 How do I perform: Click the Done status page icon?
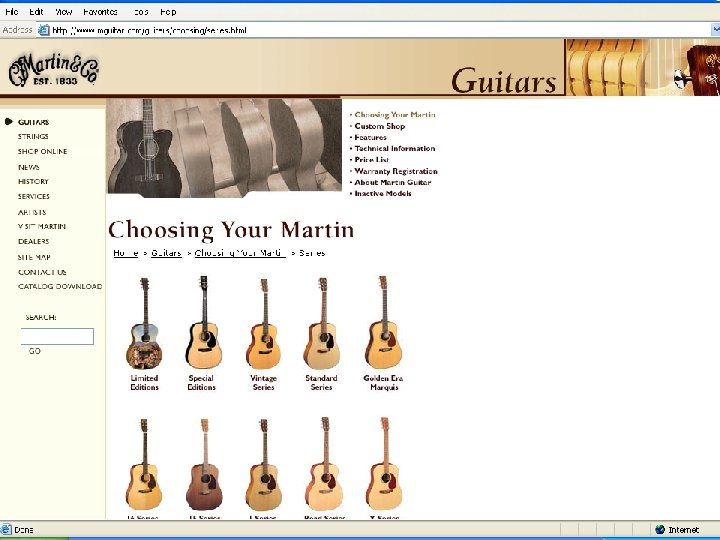(6, 530)
